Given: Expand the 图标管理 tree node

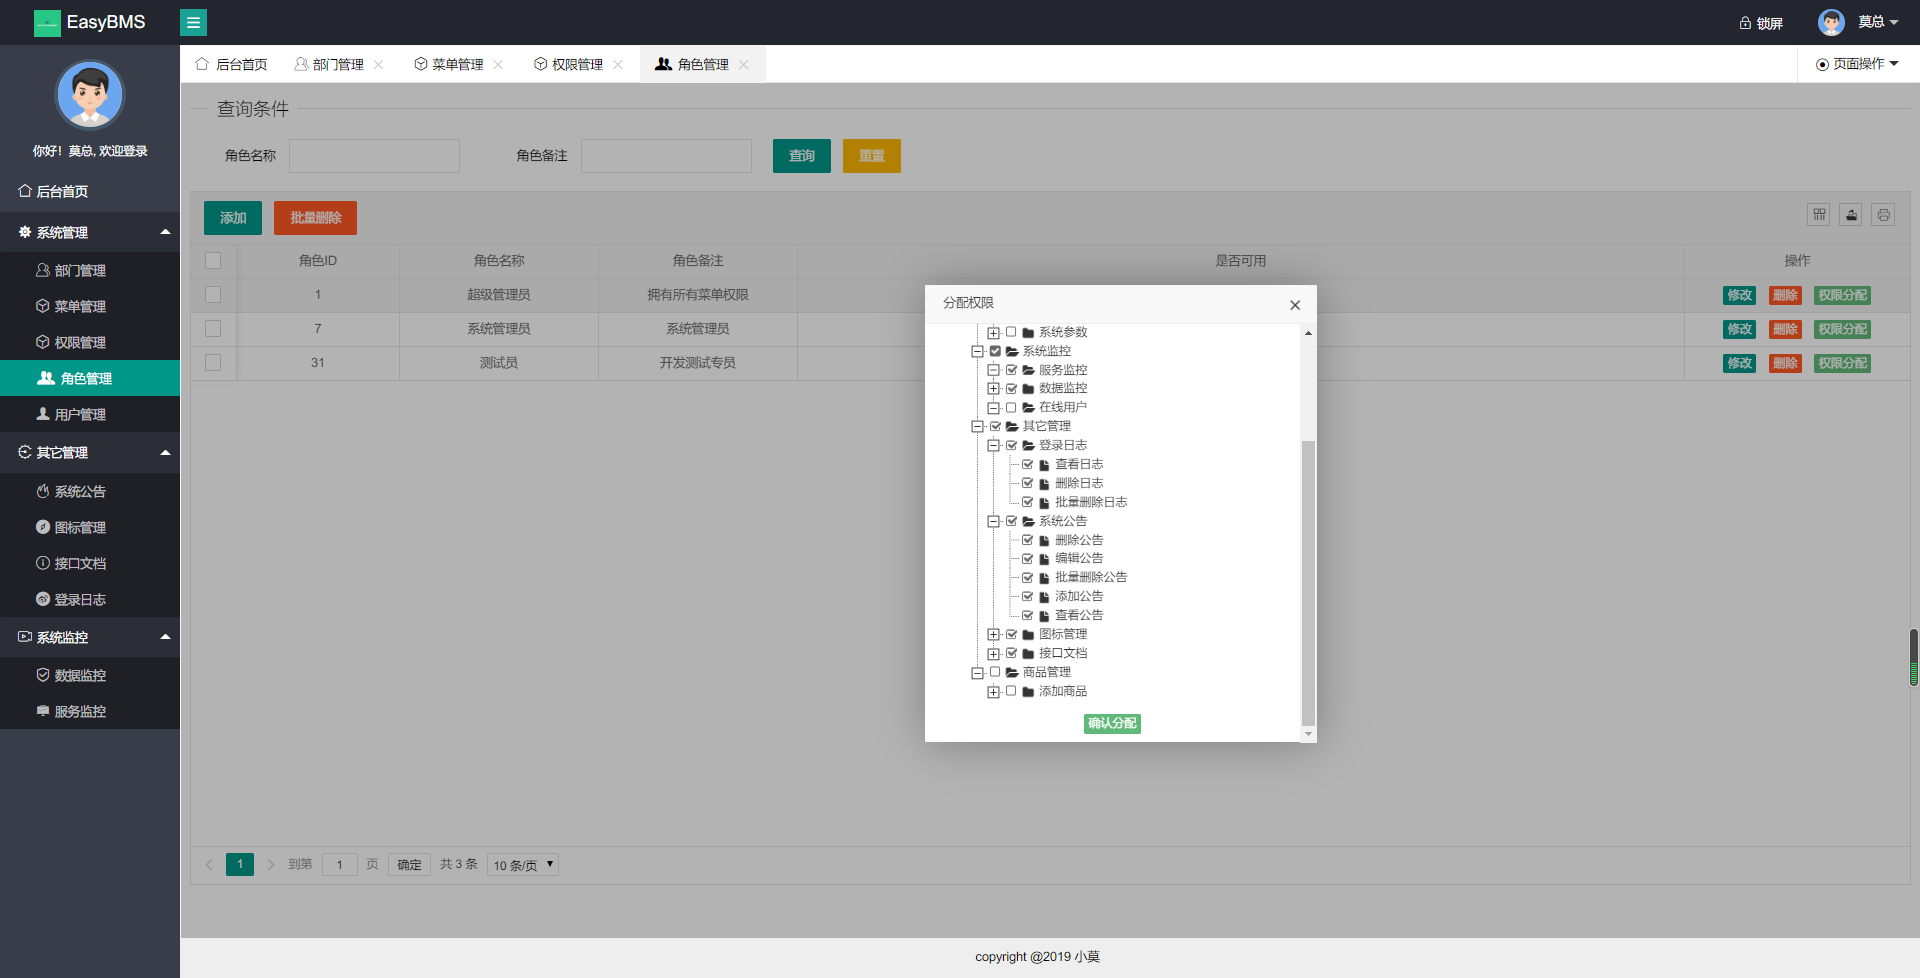Looking at the screenshot, I should click(993, 635).
